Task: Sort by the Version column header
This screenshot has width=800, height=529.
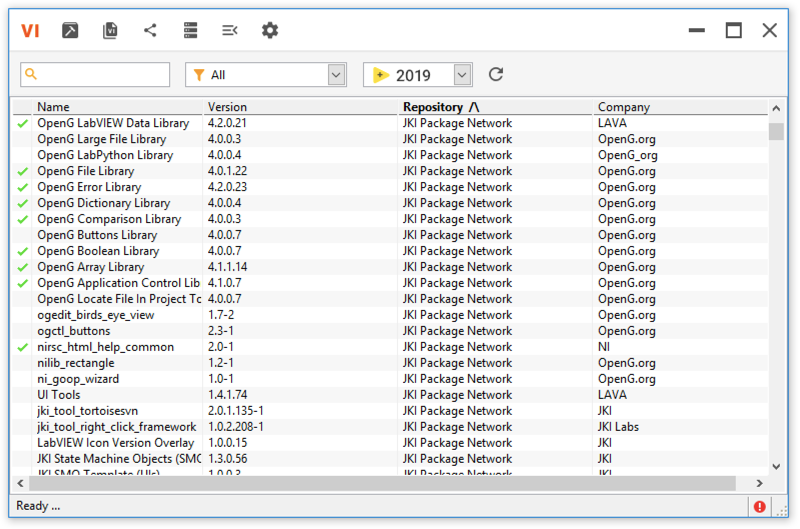Action: point(301,107)
